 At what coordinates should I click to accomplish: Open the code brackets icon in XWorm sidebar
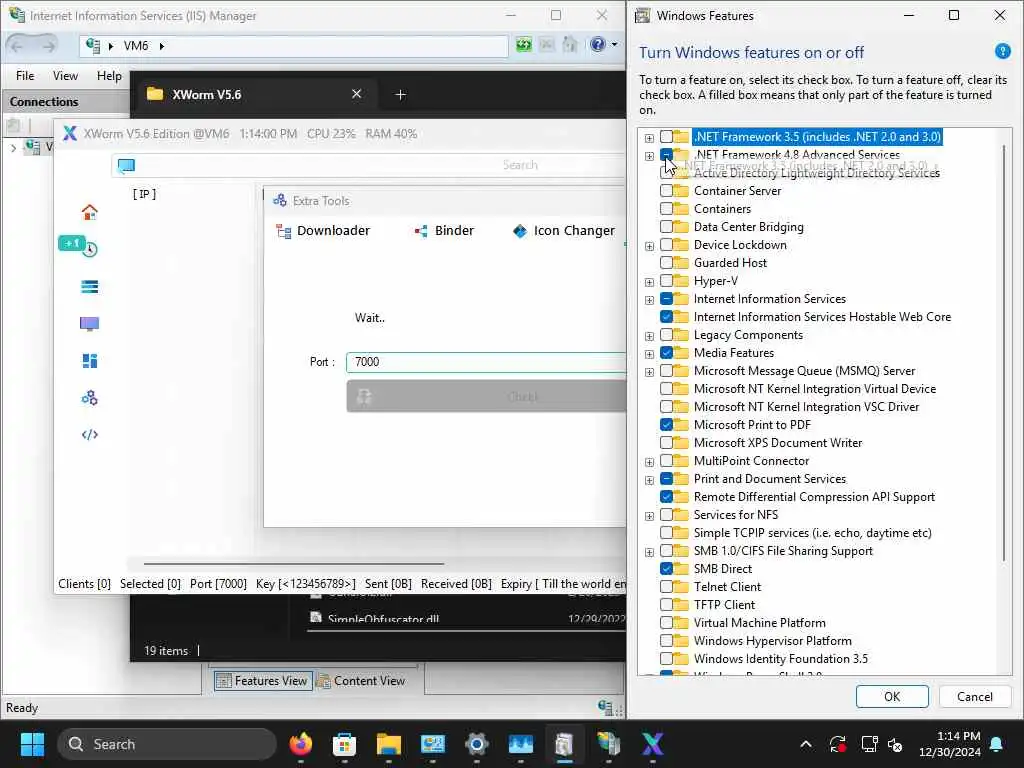[89, 434]
